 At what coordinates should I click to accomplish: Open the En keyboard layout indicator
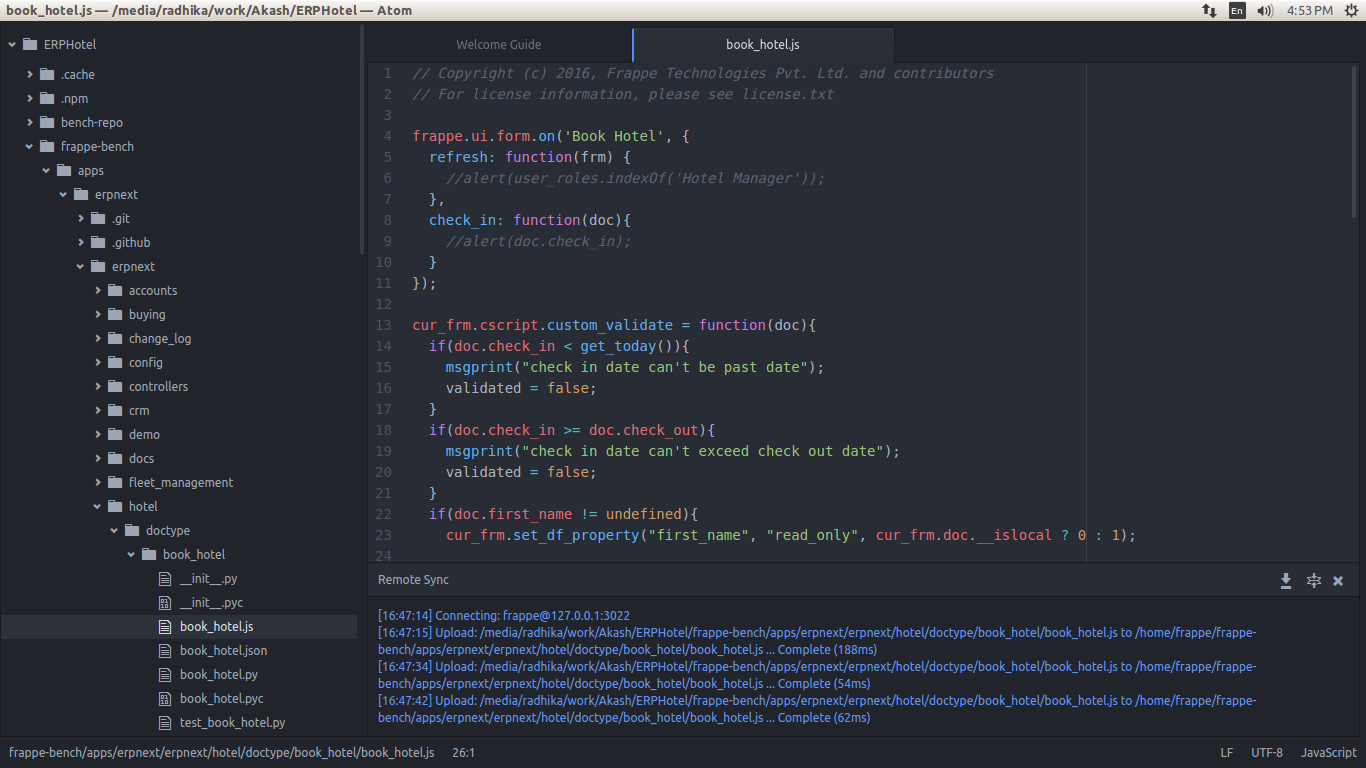1237,11
